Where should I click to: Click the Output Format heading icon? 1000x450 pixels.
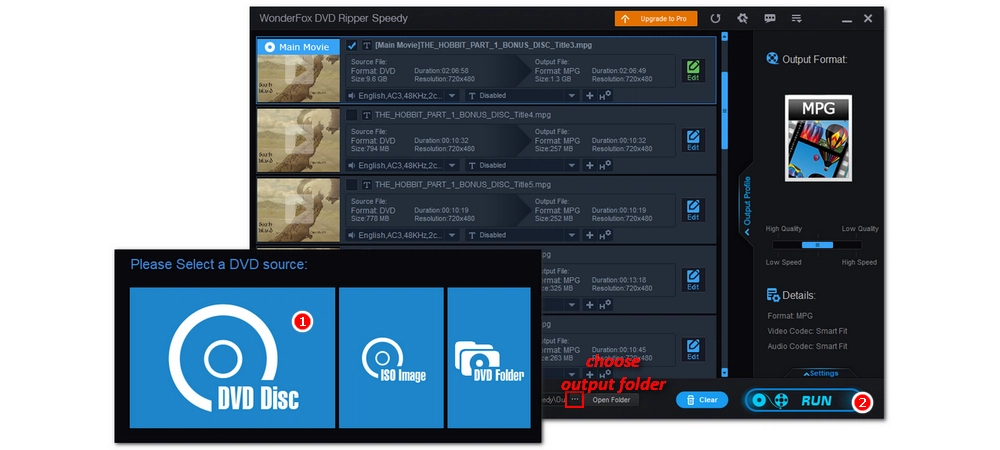click(x=772, y=59)
